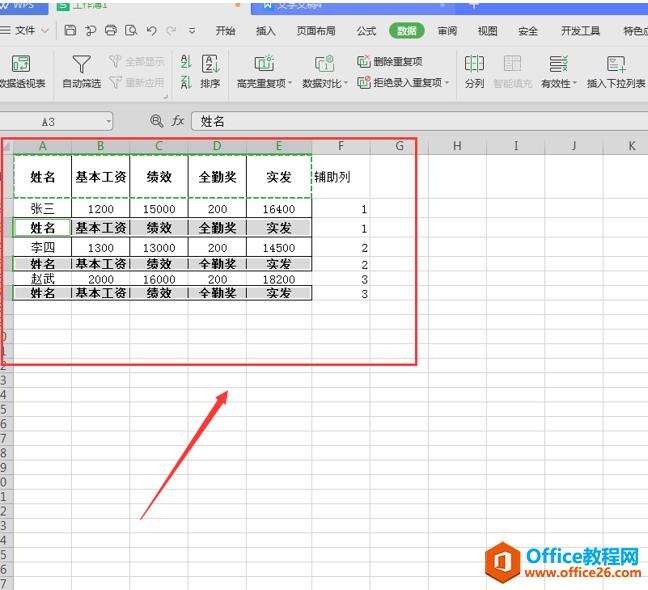Click the formula bar showing 姓名
The height and width of the screenshot is (590, 648).
(419, 121)
